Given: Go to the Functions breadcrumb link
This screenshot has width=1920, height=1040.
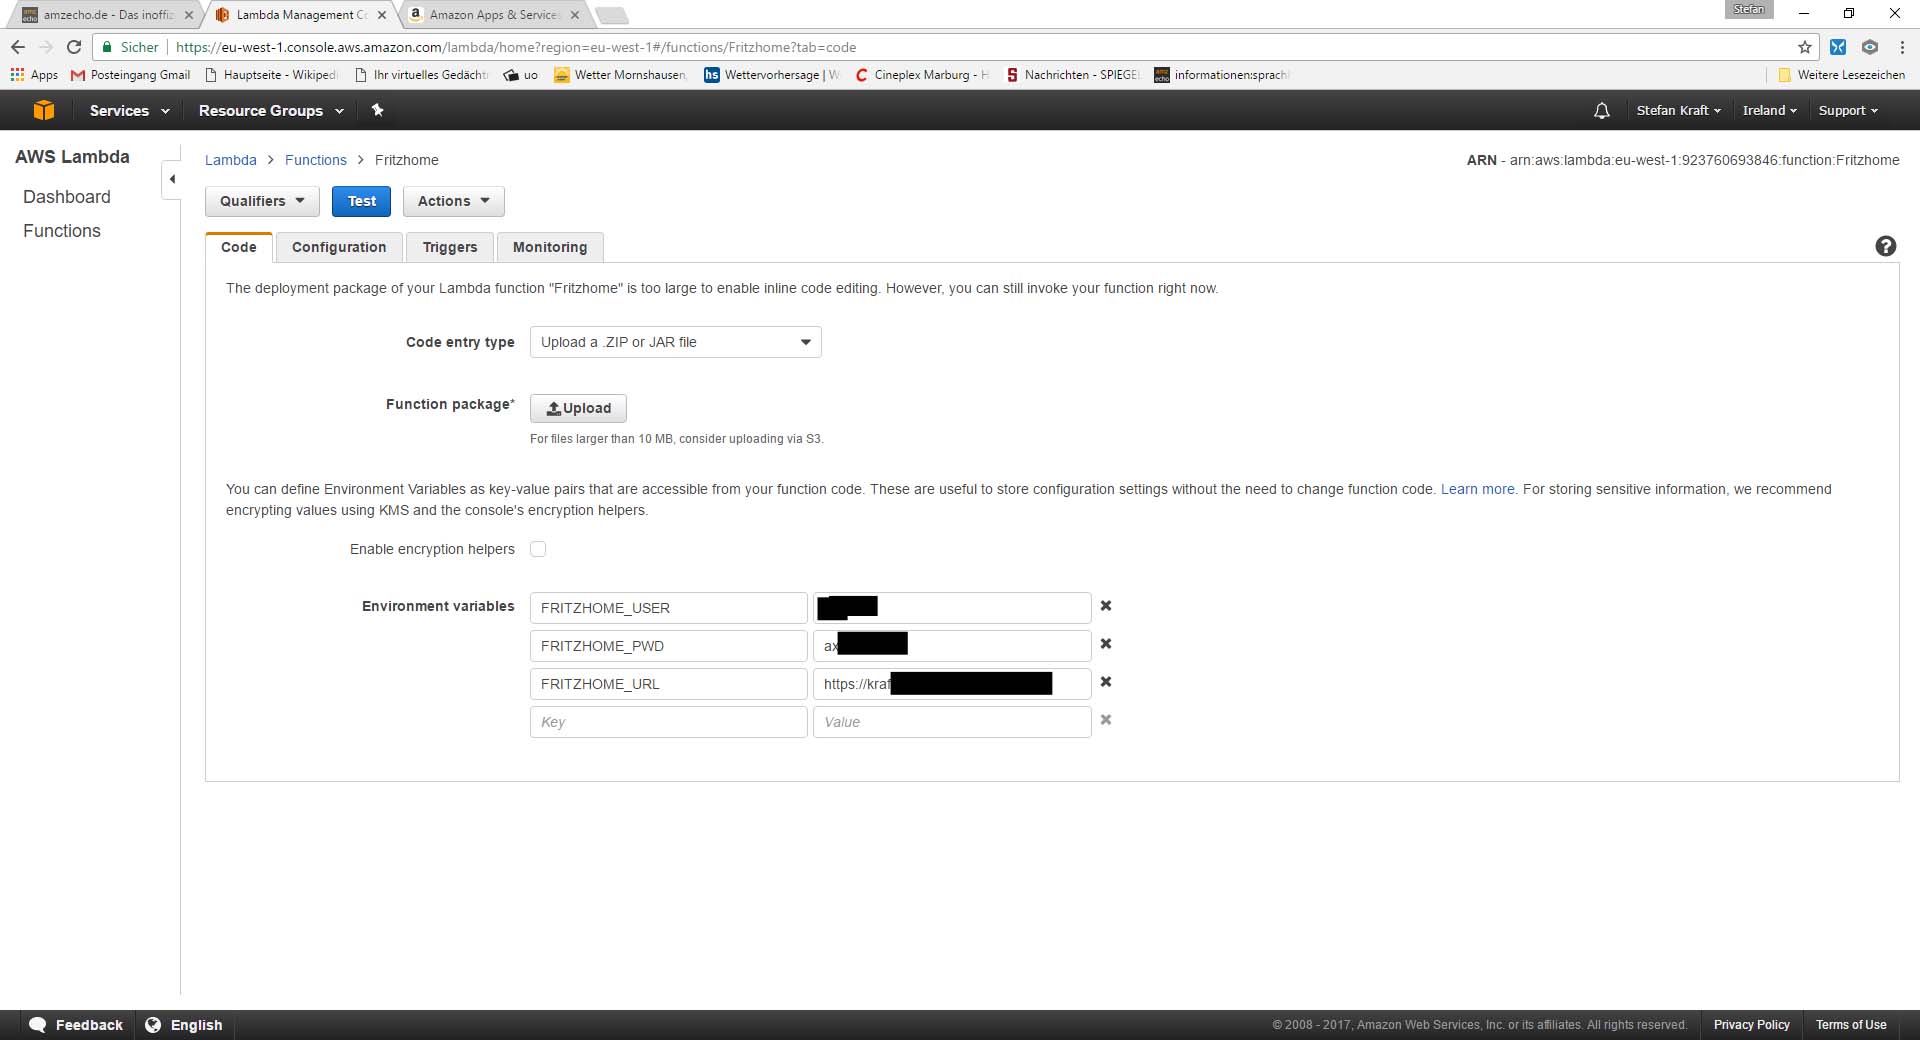Looking at the screenshot, I should coord(316,160).
